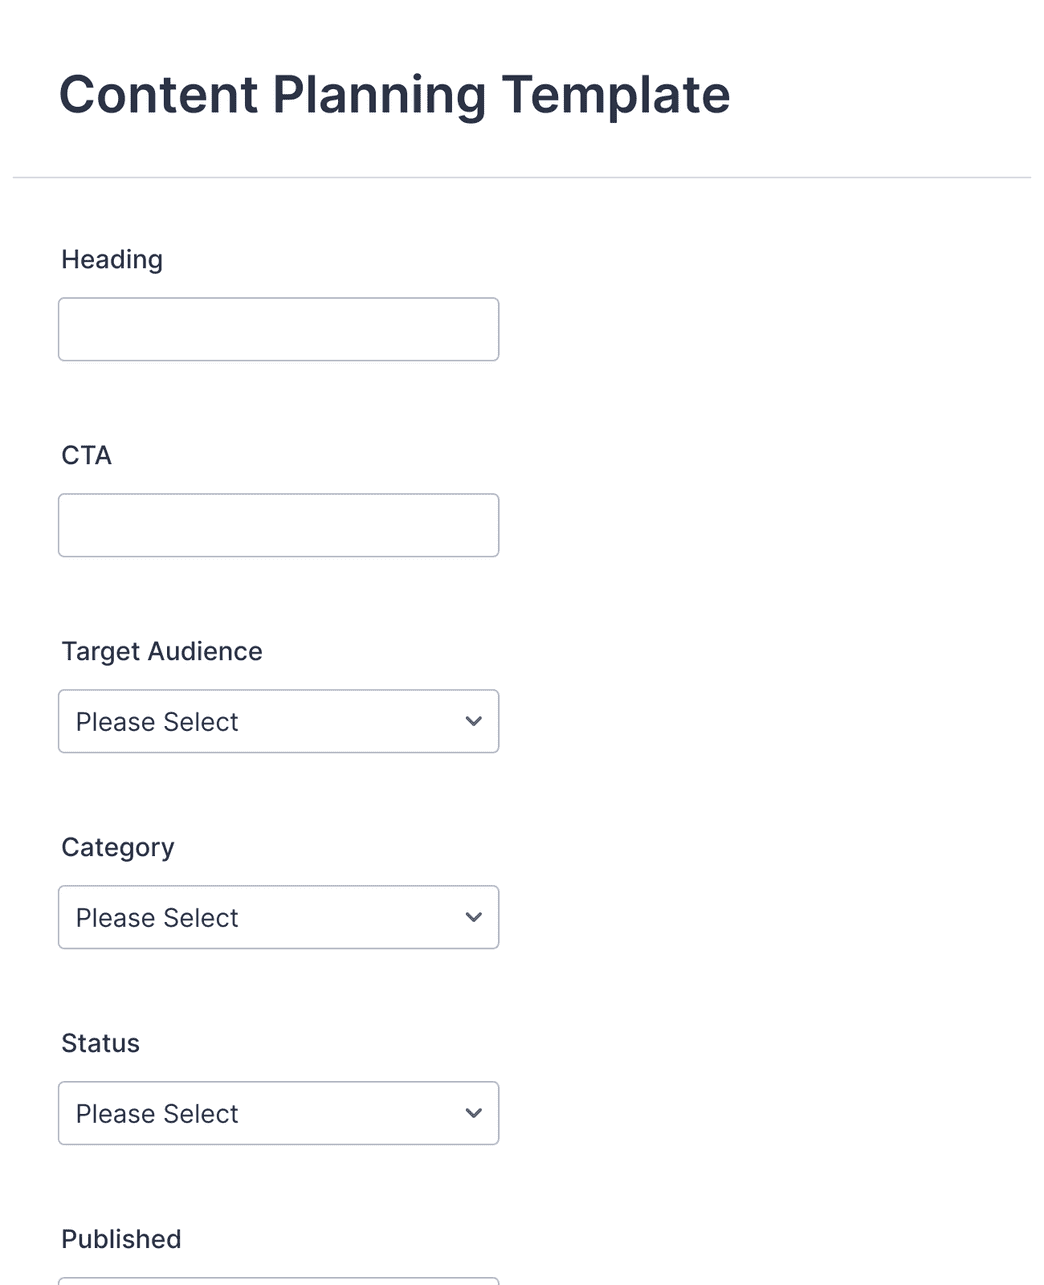Click inside the CTA text field
Viewport: 1044px width, 1285px height.
tap(278, 525)
